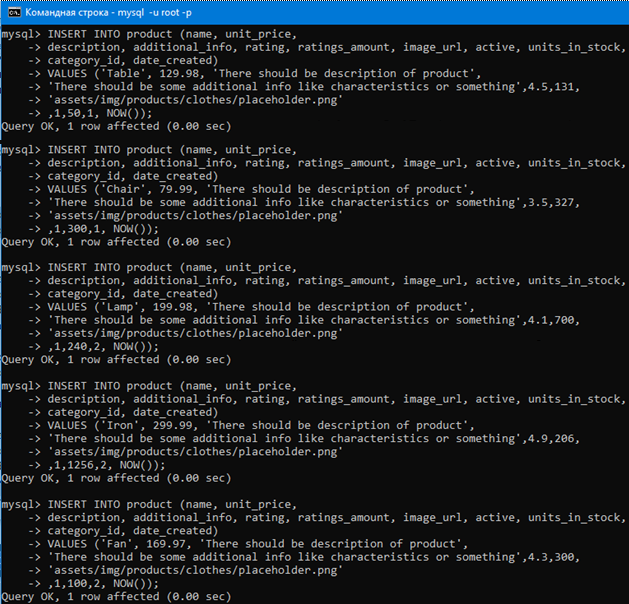Click the placeholder.png path in the Fan insert
The image size is (629, 604).
[x=195, y=570]
